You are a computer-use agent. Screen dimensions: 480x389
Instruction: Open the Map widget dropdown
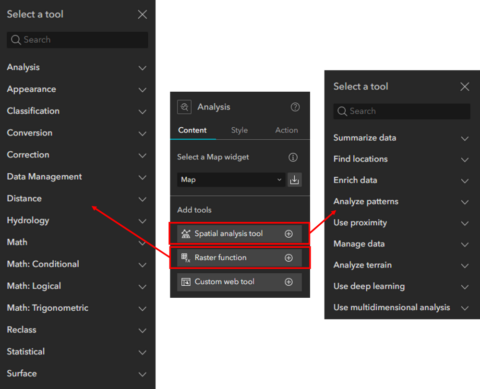point(231,180)
